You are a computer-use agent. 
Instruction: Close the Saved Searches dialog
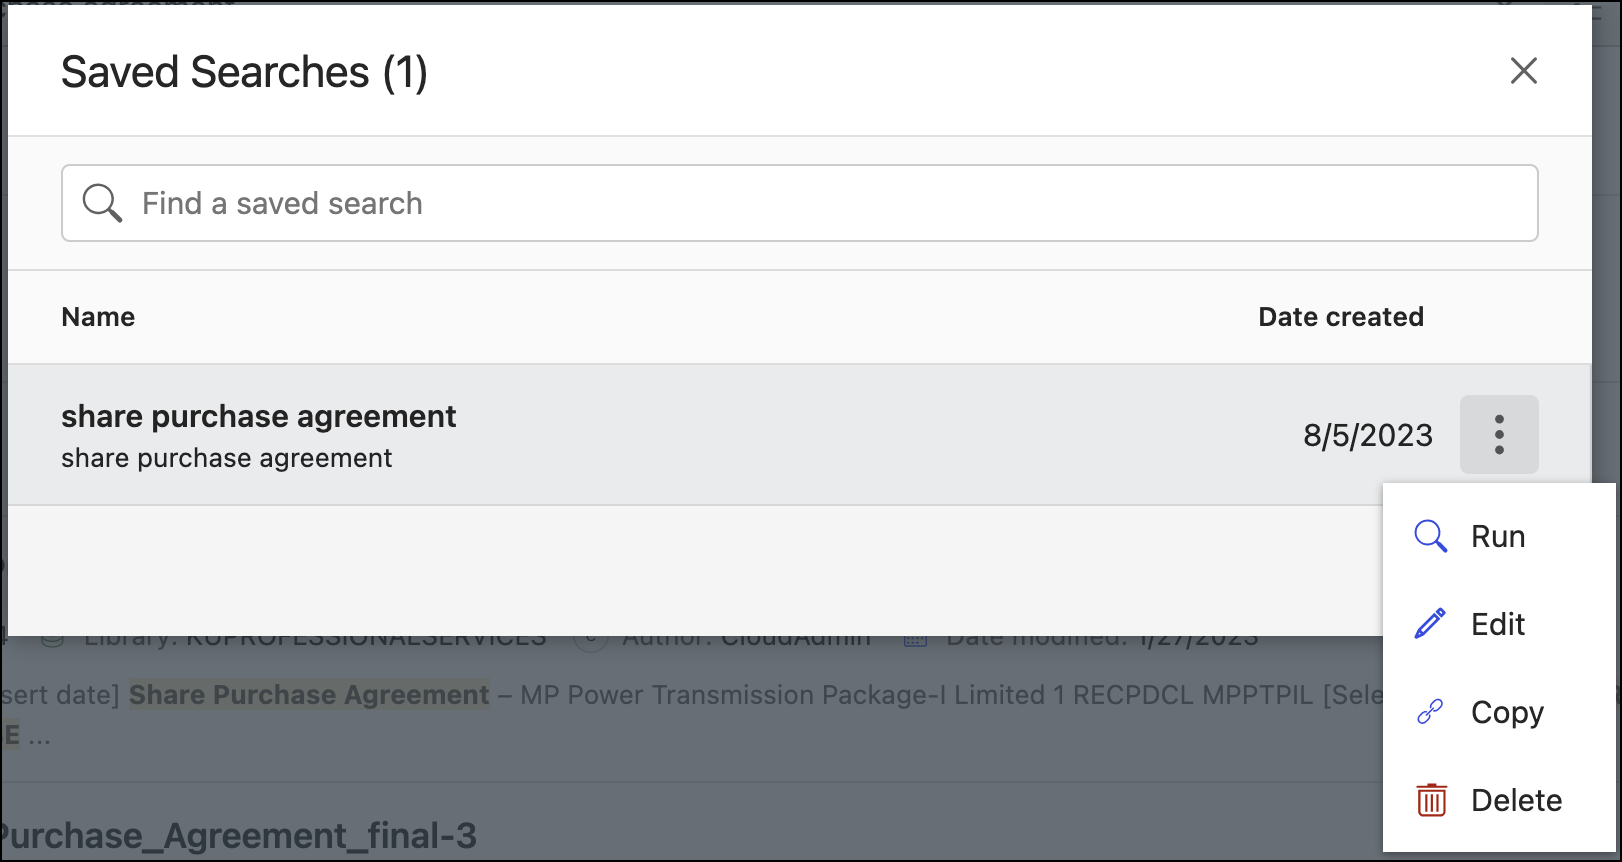[1523, 71]
